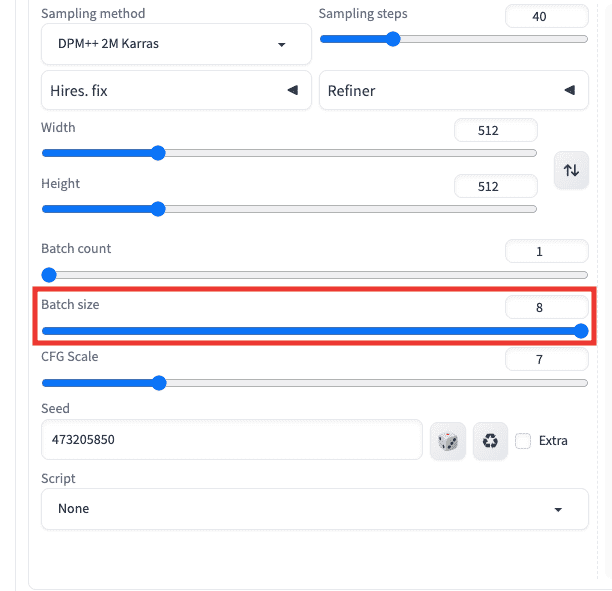Click the Width slider track
This screenshot has height=591, width=612.
289,153
